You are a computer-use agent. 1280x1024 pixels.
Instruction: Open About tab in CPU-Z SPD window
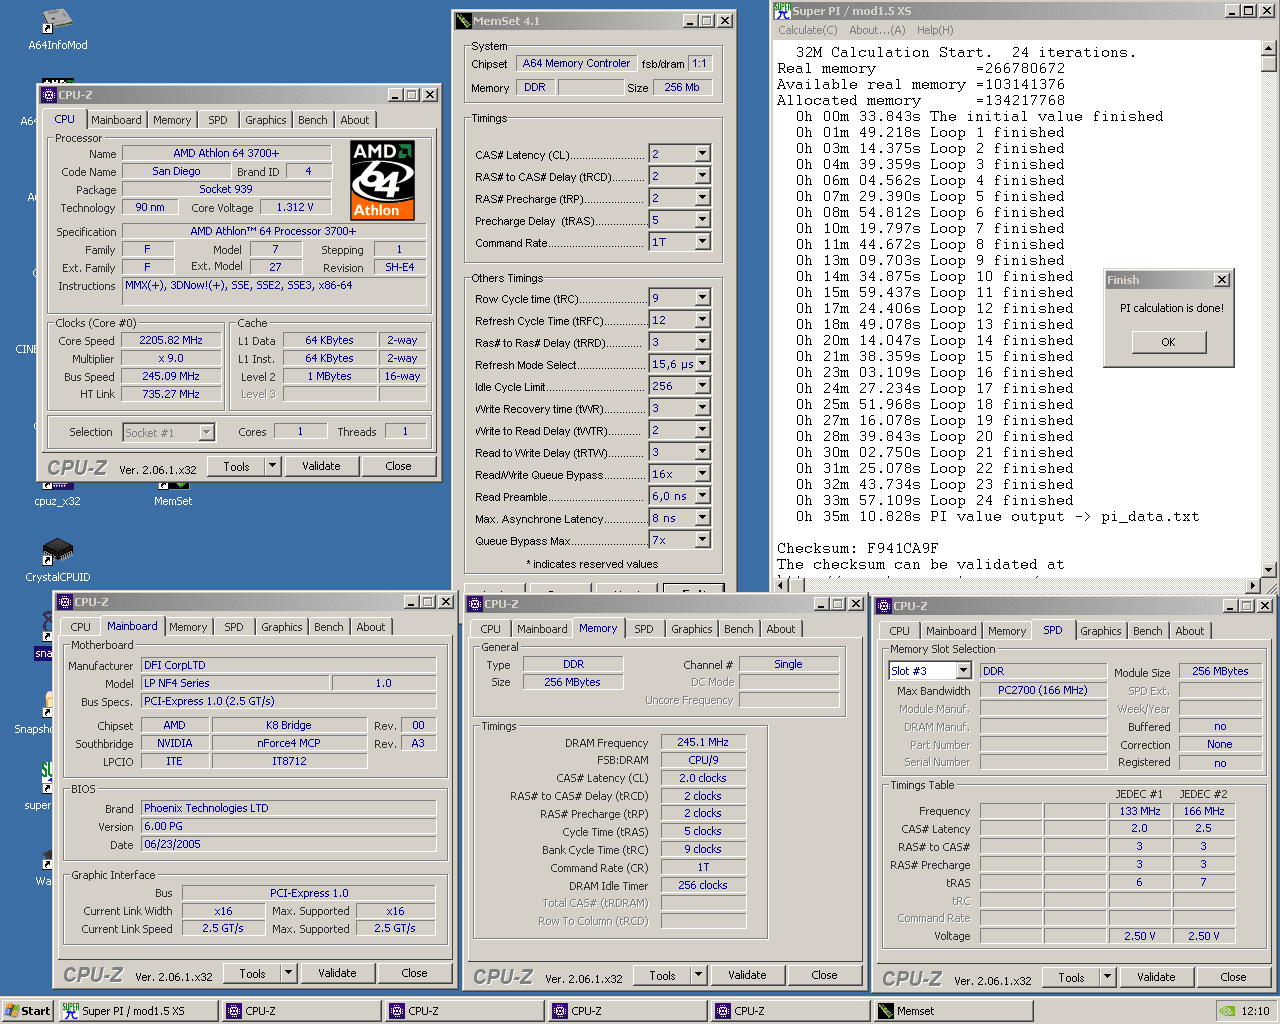pos(1189,631)
